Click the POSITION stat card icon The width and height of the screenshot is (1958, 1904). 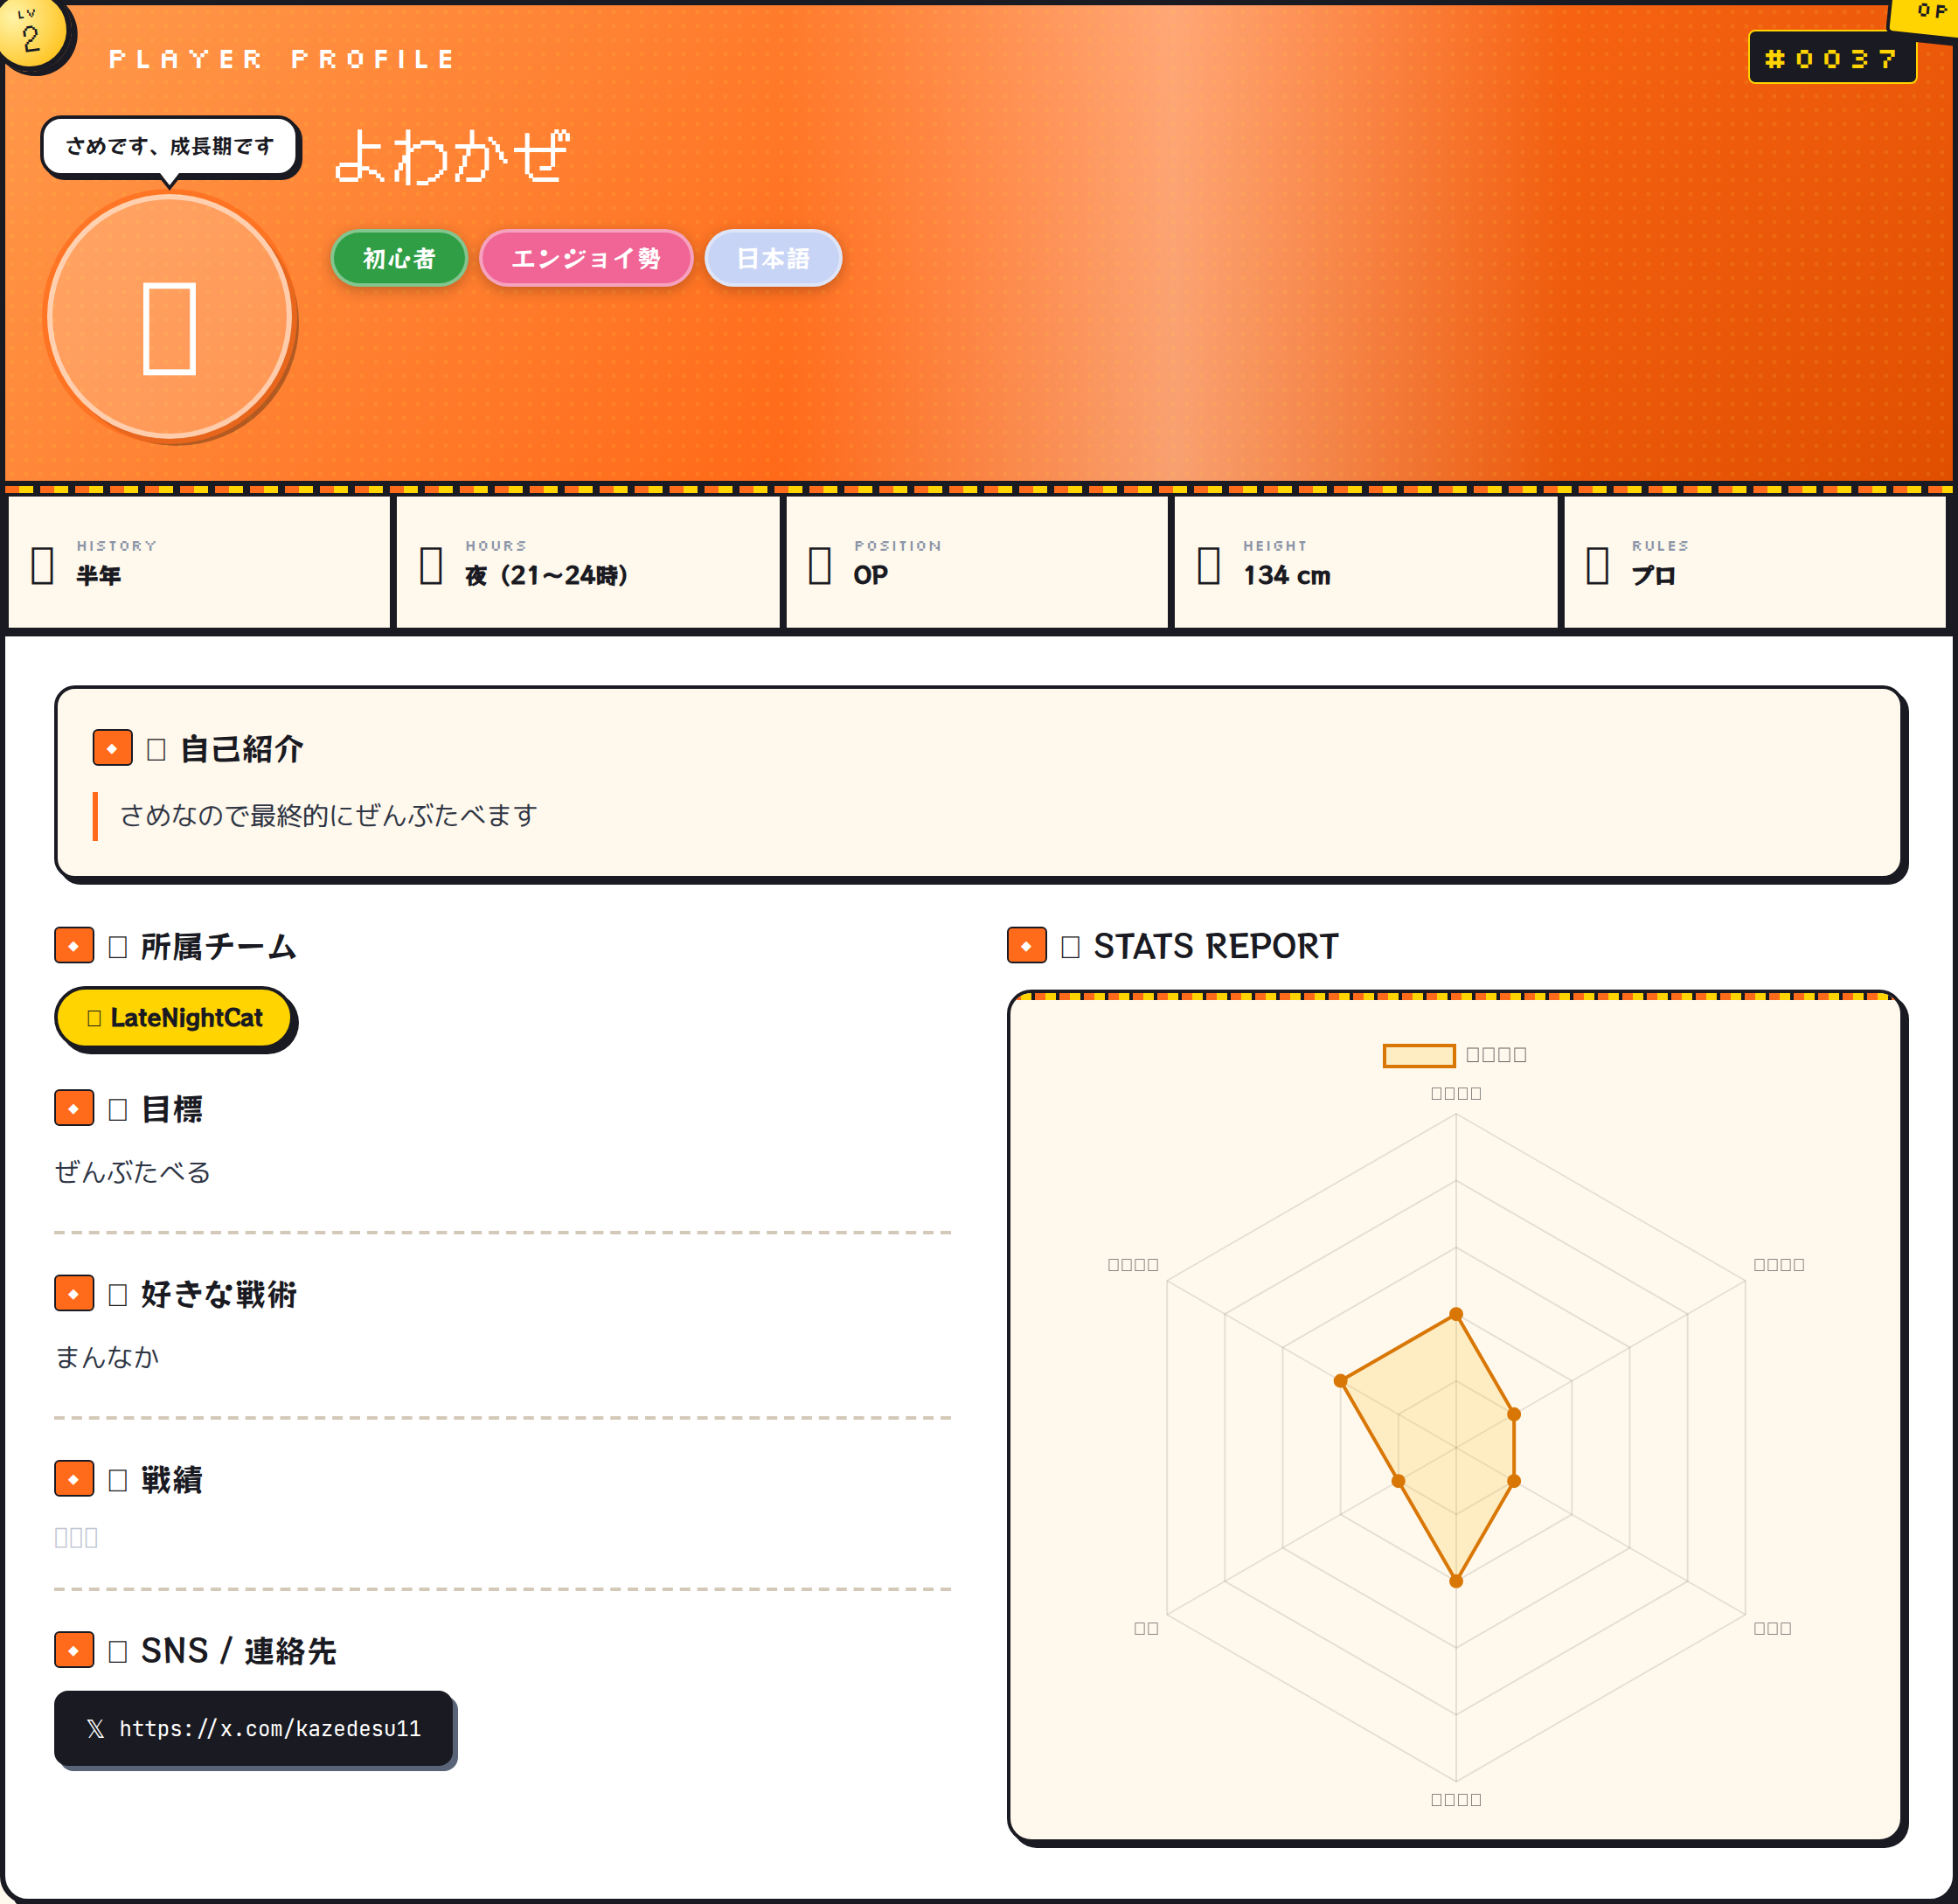click(x=820, y=565)
